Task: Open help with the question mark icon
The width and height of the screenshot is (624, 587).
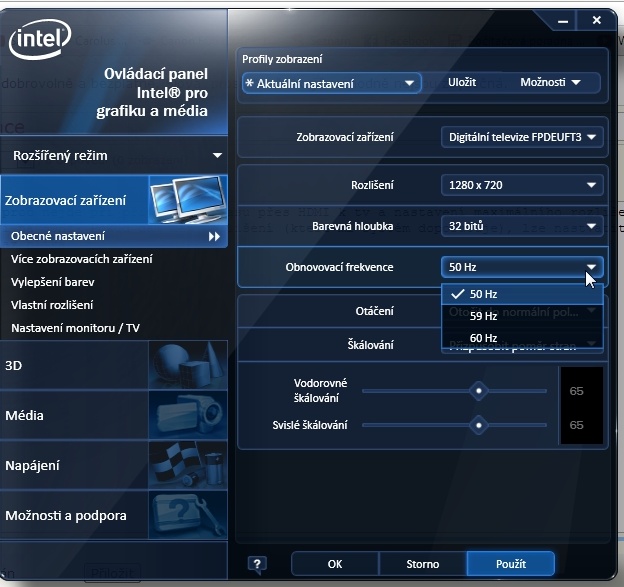Action: click(x=257, y=564)
